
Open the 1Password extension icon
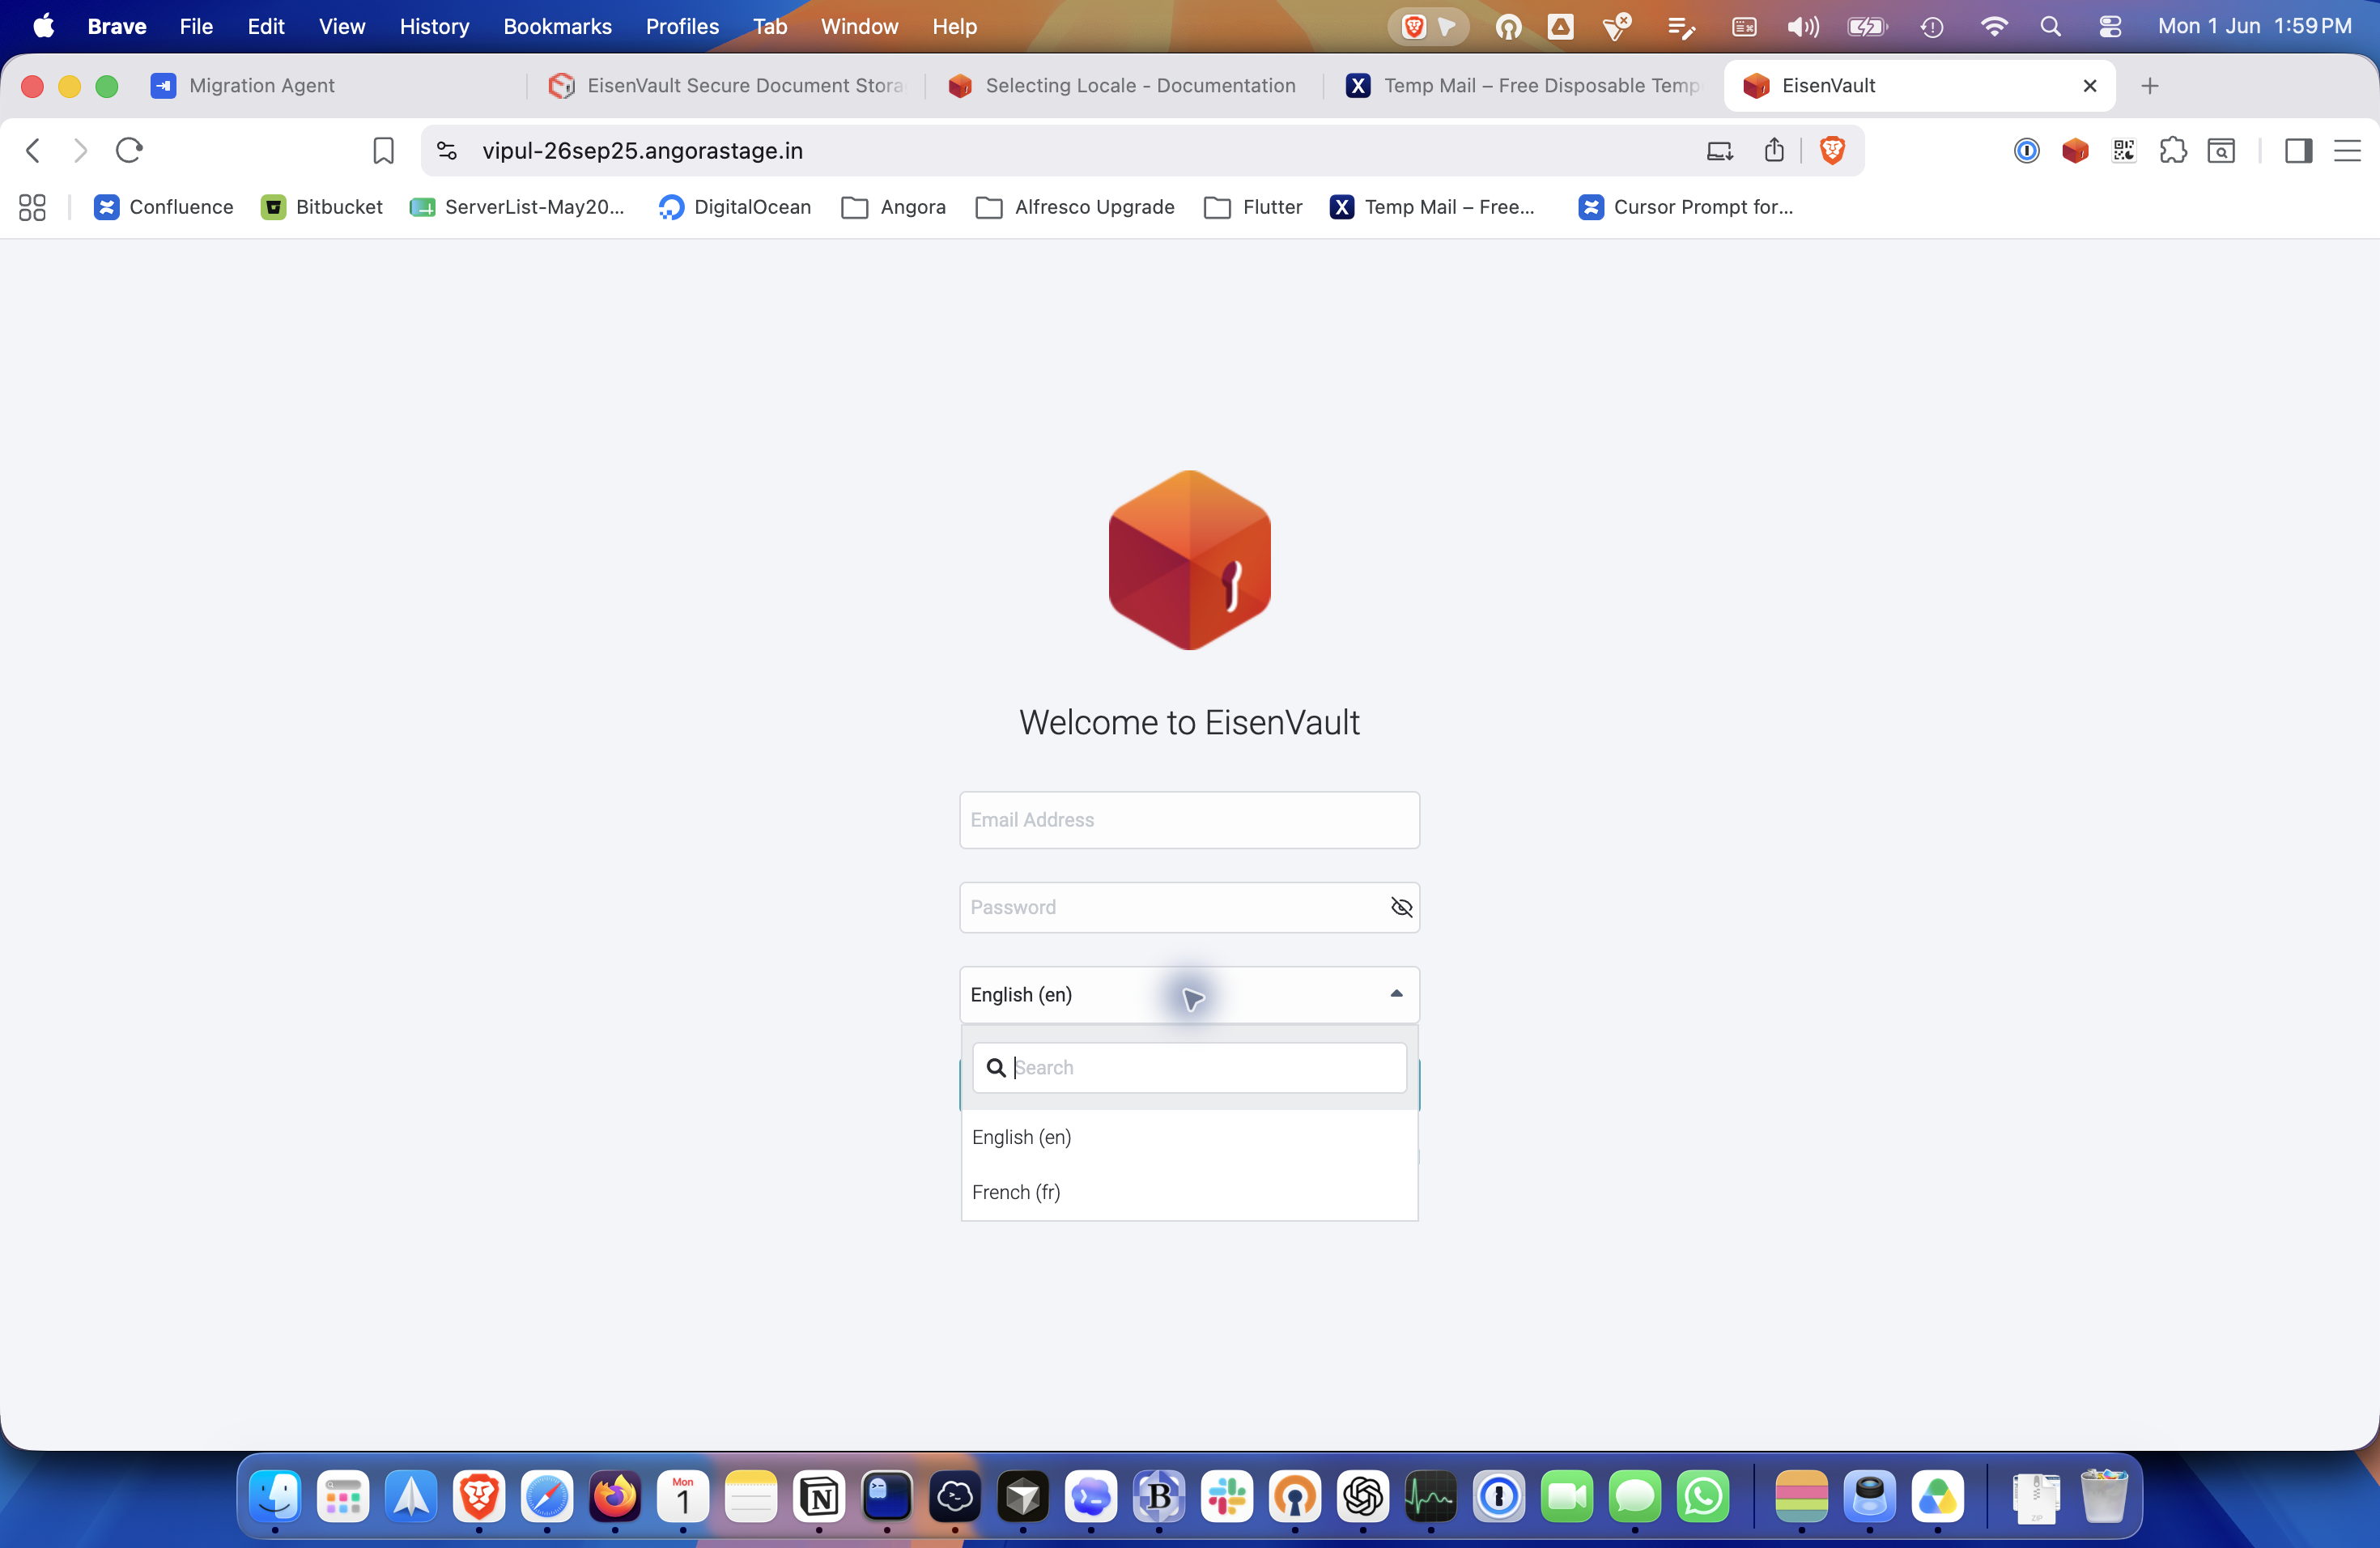pos(2026,150)
